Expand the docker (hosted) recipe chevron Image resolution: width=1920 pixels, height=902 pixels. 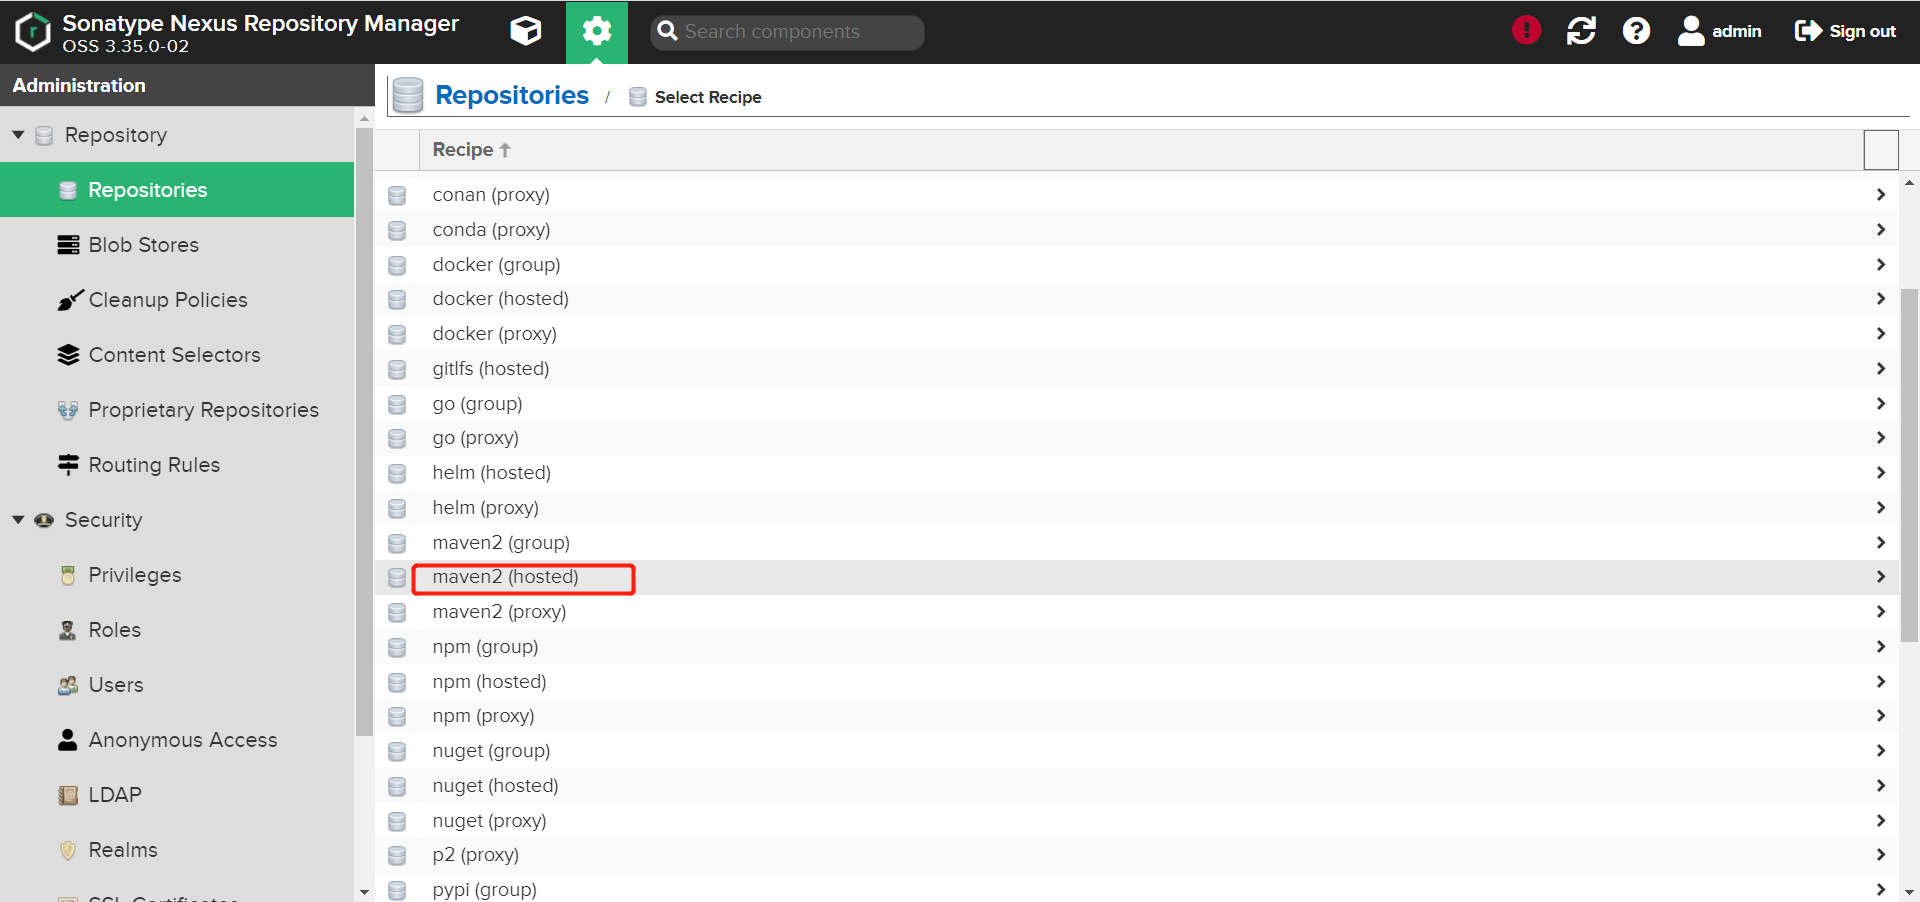1881,299
